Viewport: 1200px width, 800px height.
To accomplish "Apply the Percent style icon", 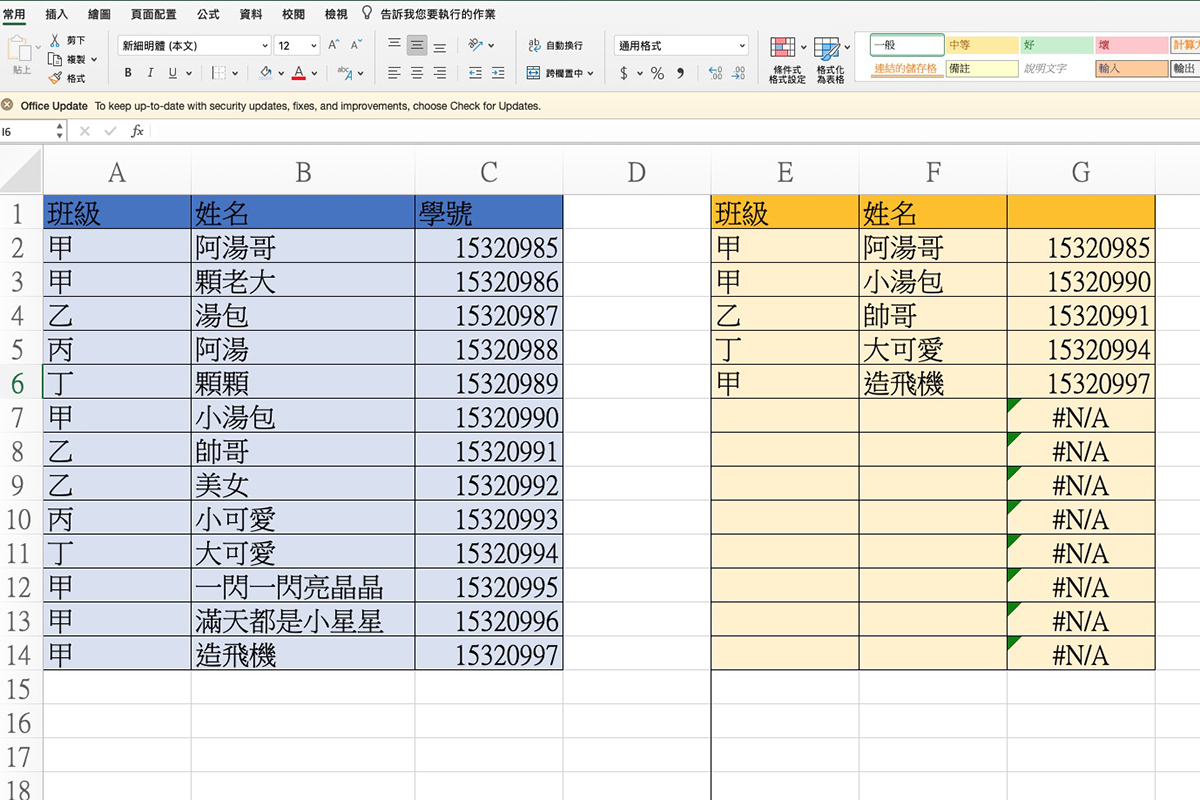I will [x=657, y=72].
